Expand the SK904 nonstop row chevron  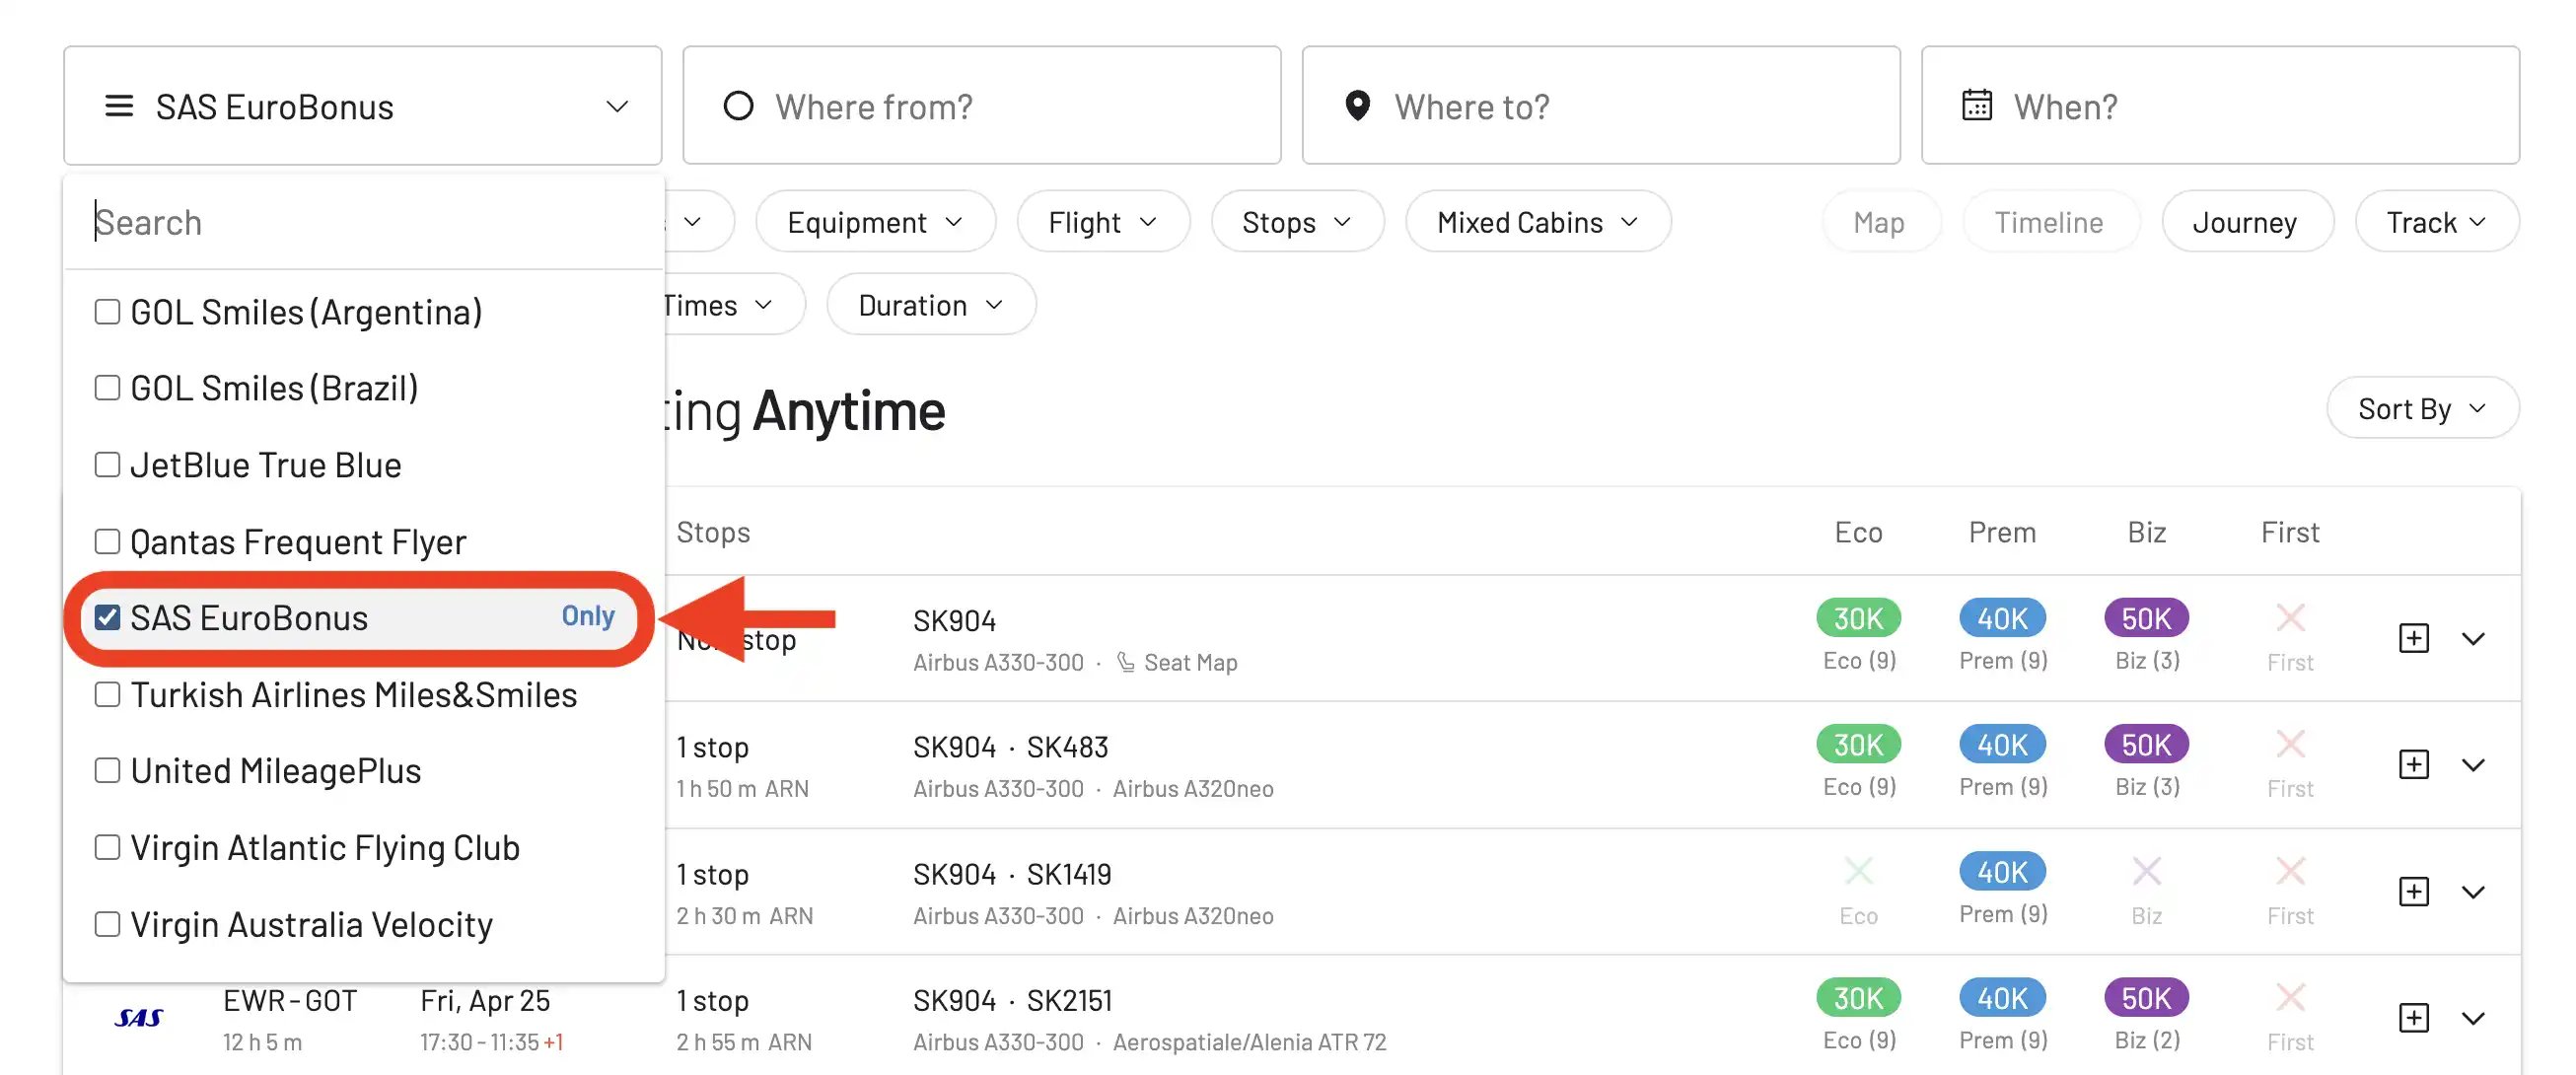2473,638
